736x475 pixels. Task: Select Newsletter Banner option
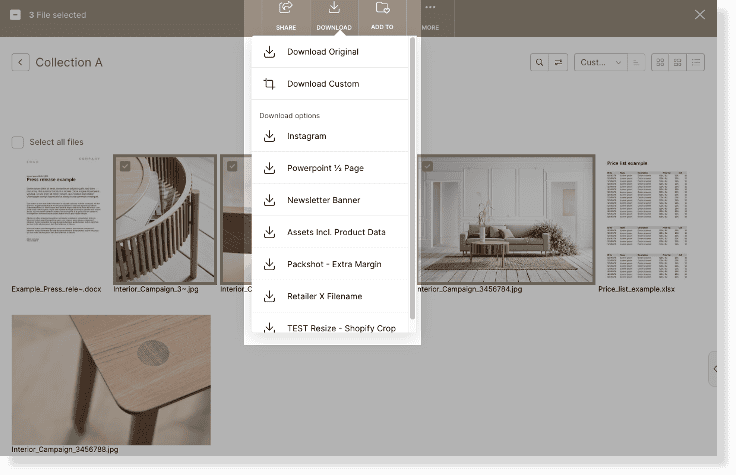tap(330, 200)
